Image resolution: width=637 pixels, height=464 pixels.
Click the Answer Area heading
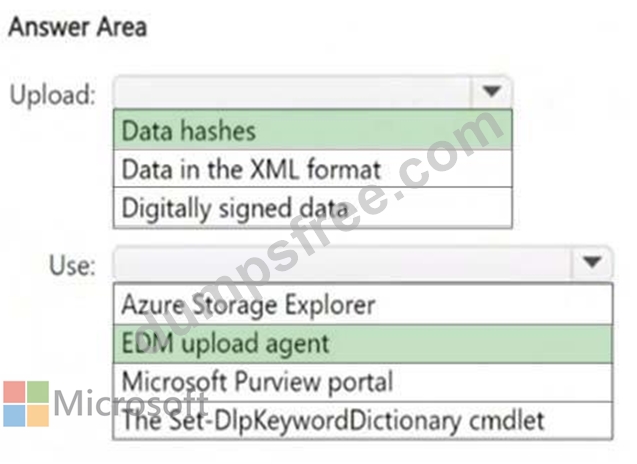[x=77, y=27]
